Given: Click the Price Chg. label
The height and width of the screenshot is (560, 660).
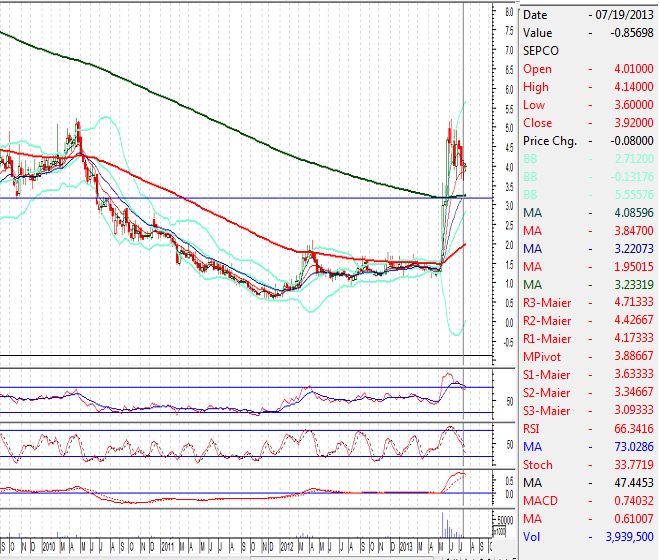Looking at the screenshot, I should pos(550,141).
